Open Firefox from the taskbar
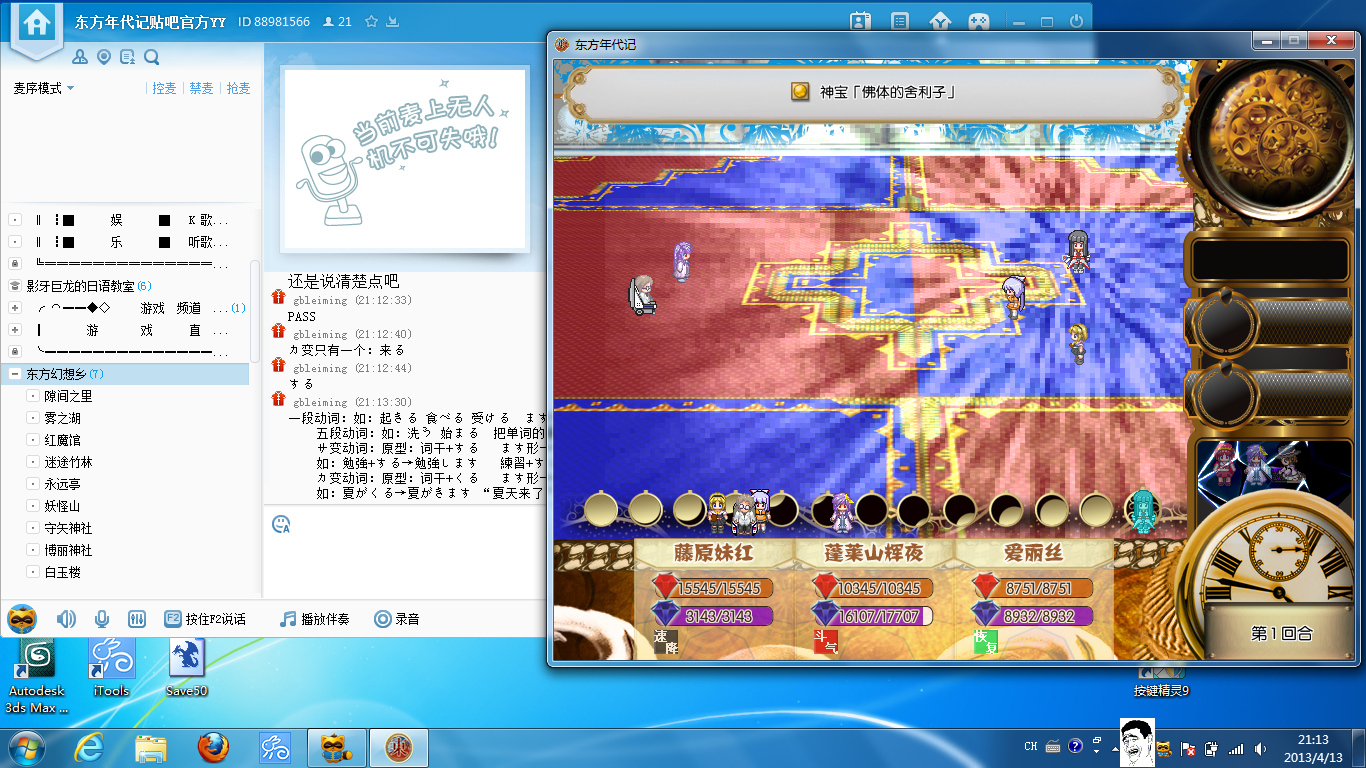This screenshot has height=768, width=1366. (212, 747)
